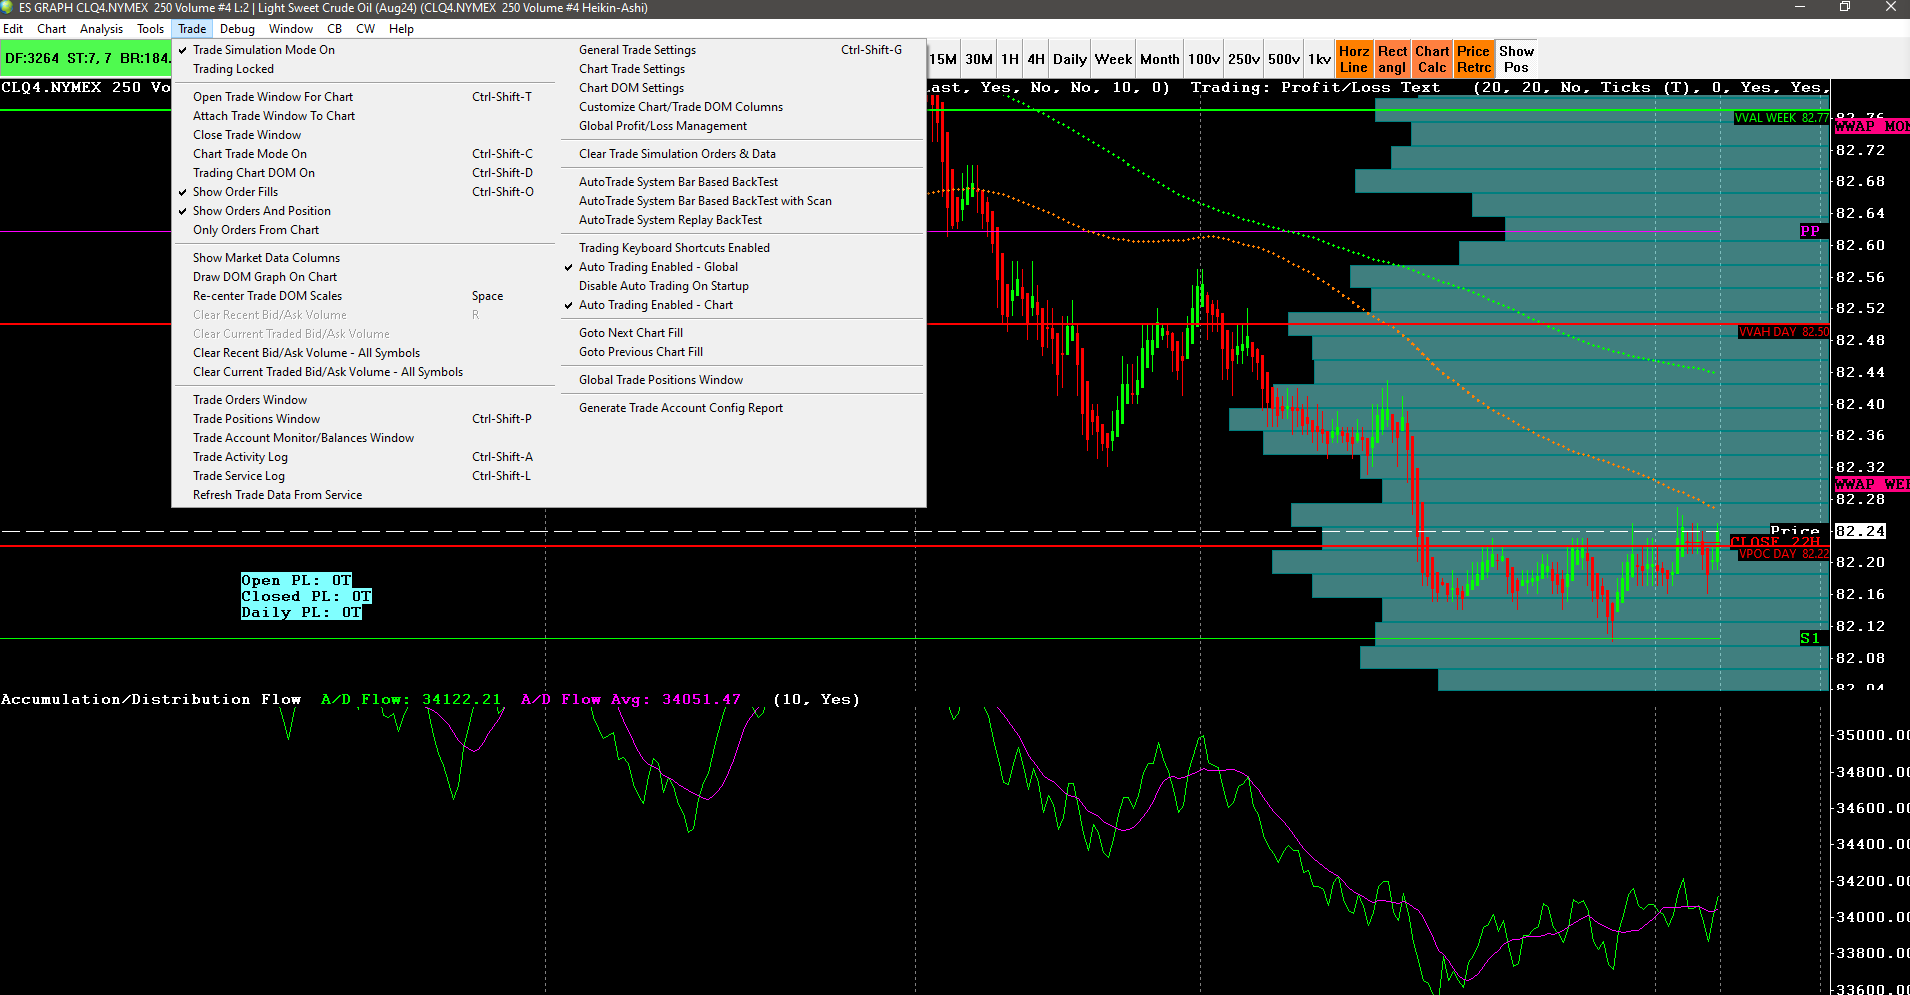The width and height of the screenshot is (1910, 995).
Task: Open the Trade Service Log
Action: [363, 476]
